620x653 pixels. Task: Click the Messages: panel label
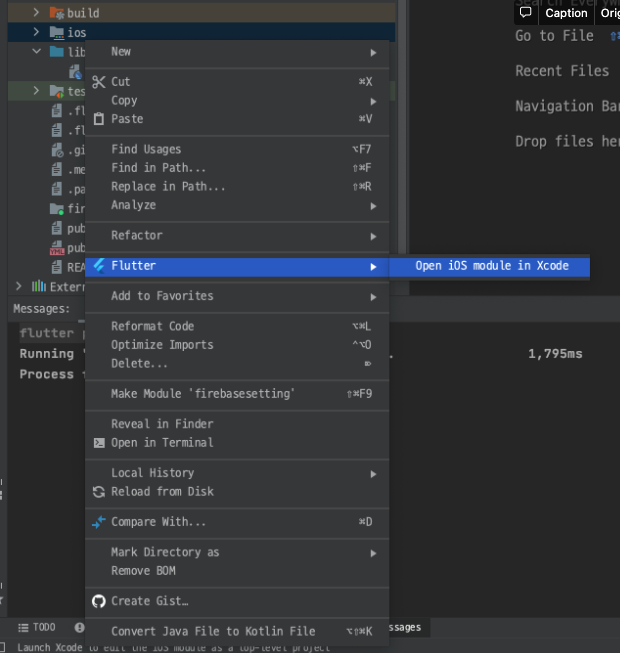41,309
